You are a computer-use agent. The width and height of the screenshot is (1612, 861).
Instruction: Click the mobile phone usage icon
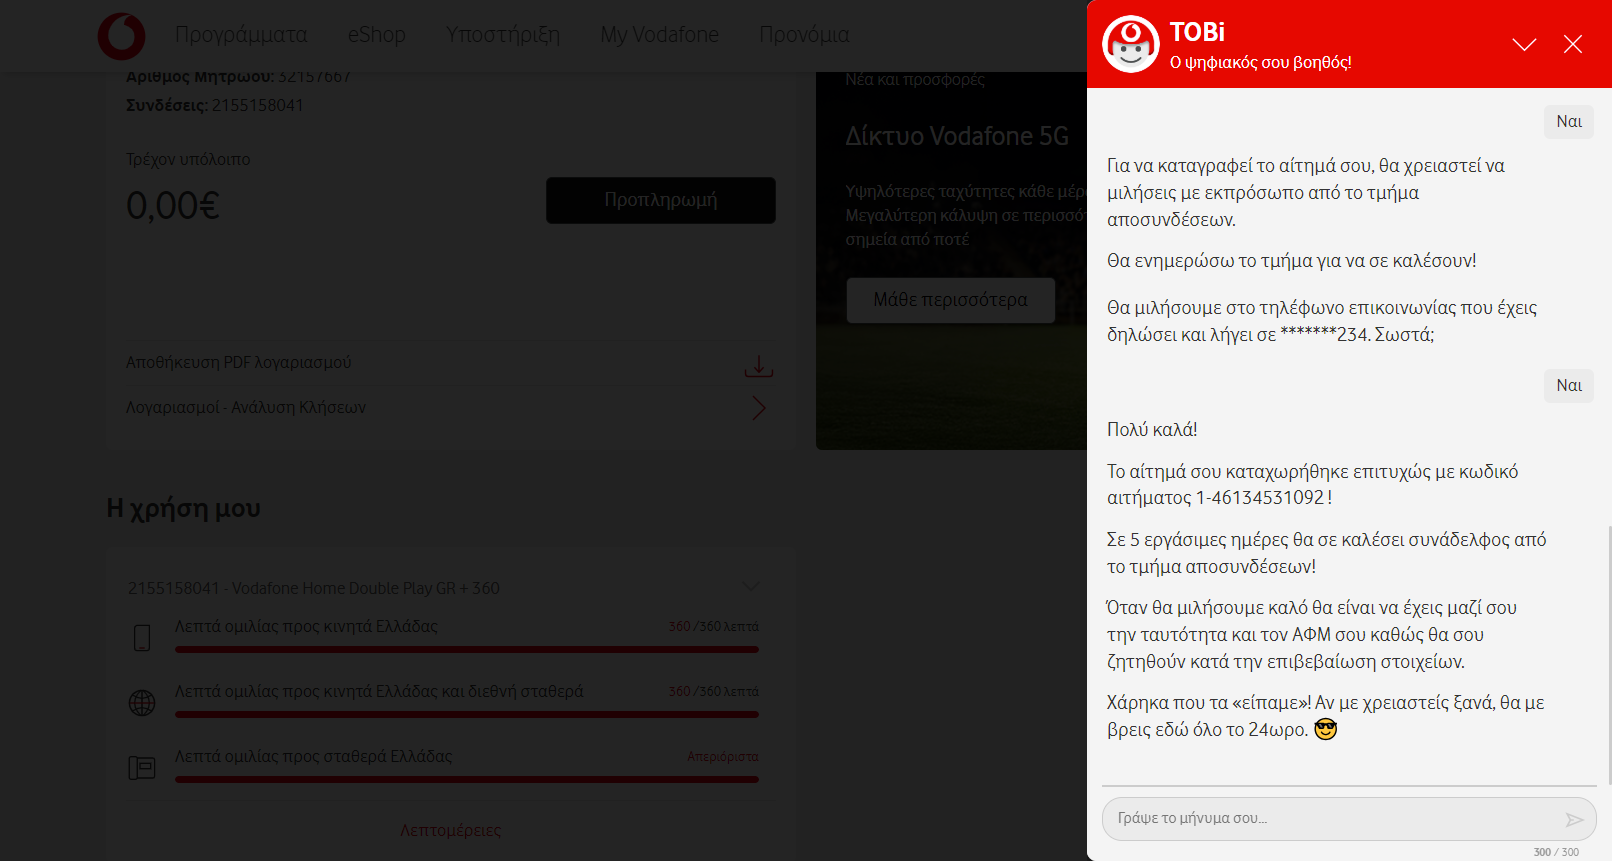142,638
